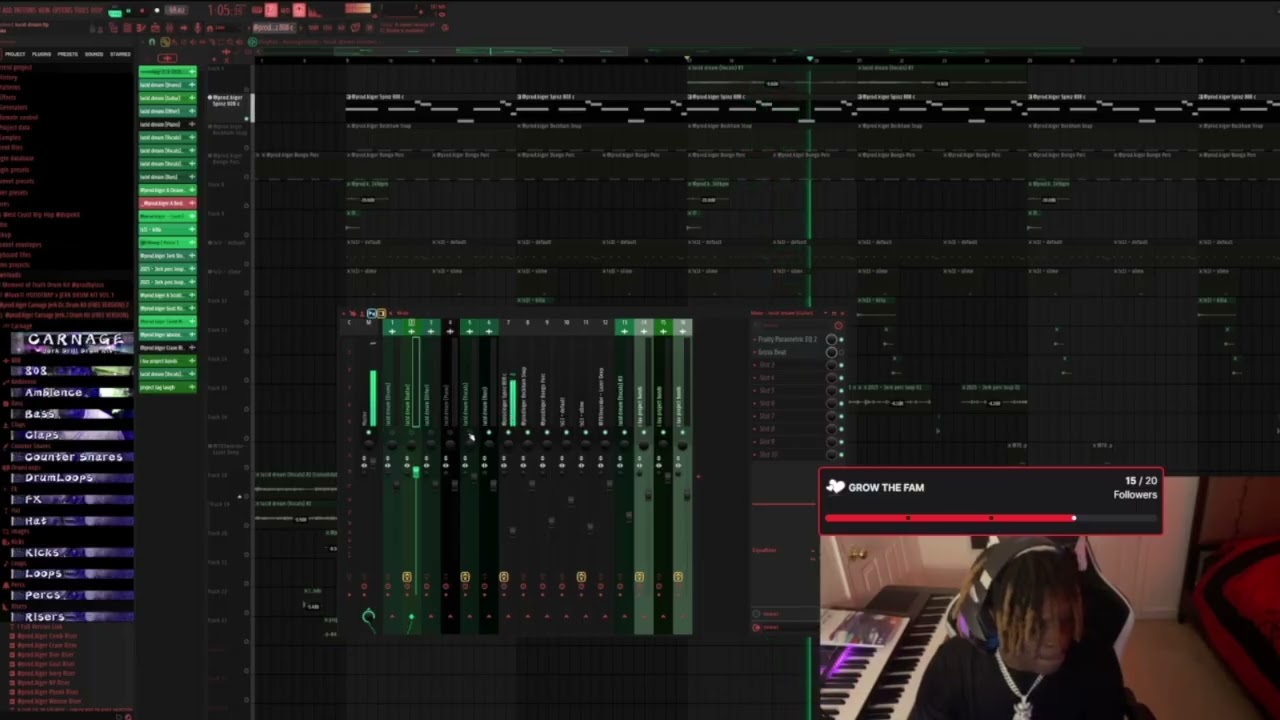Switch browser to the PLUGINS tab
Viewport: 1280px width, 720px height.
click(41, 54)
